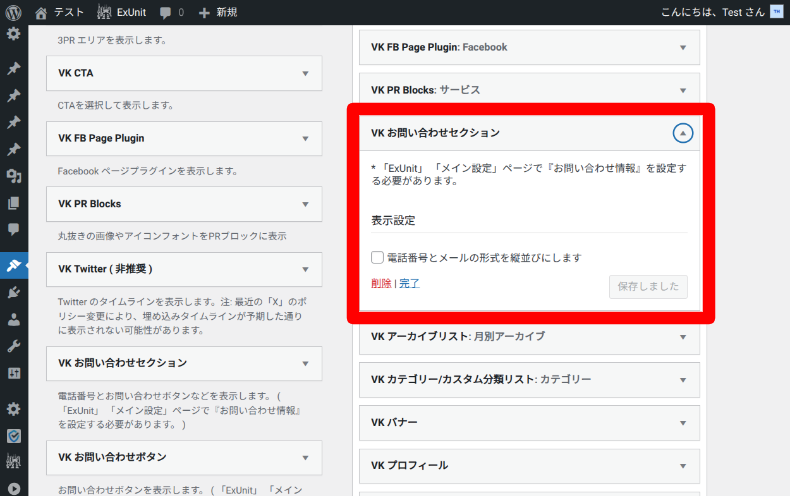Click 丸抜きの画像やアイコンフォント description text
Viewport: 790px width, 496px height.
click(x=172, y=236)
